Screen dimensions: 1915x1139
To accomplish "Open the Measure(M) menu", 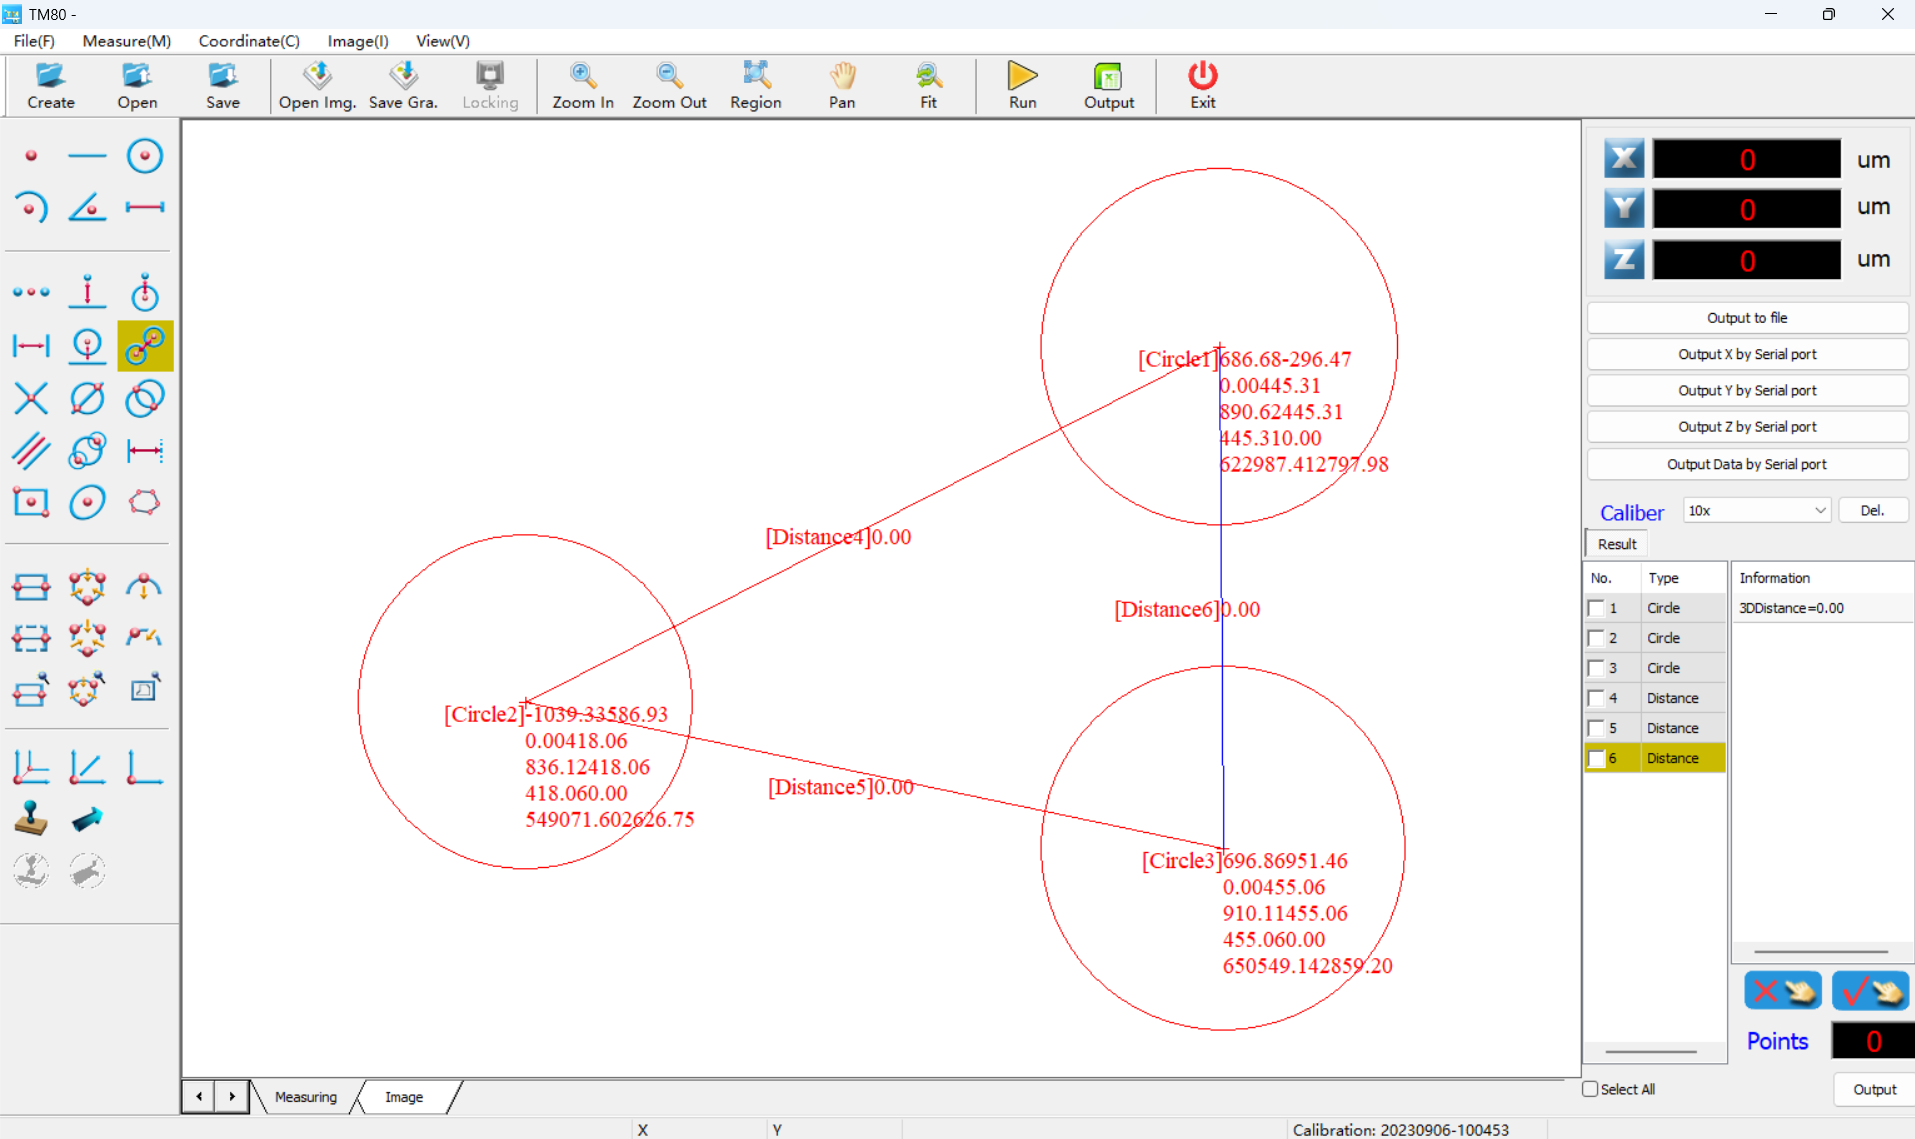I will [x=126, y=41].
